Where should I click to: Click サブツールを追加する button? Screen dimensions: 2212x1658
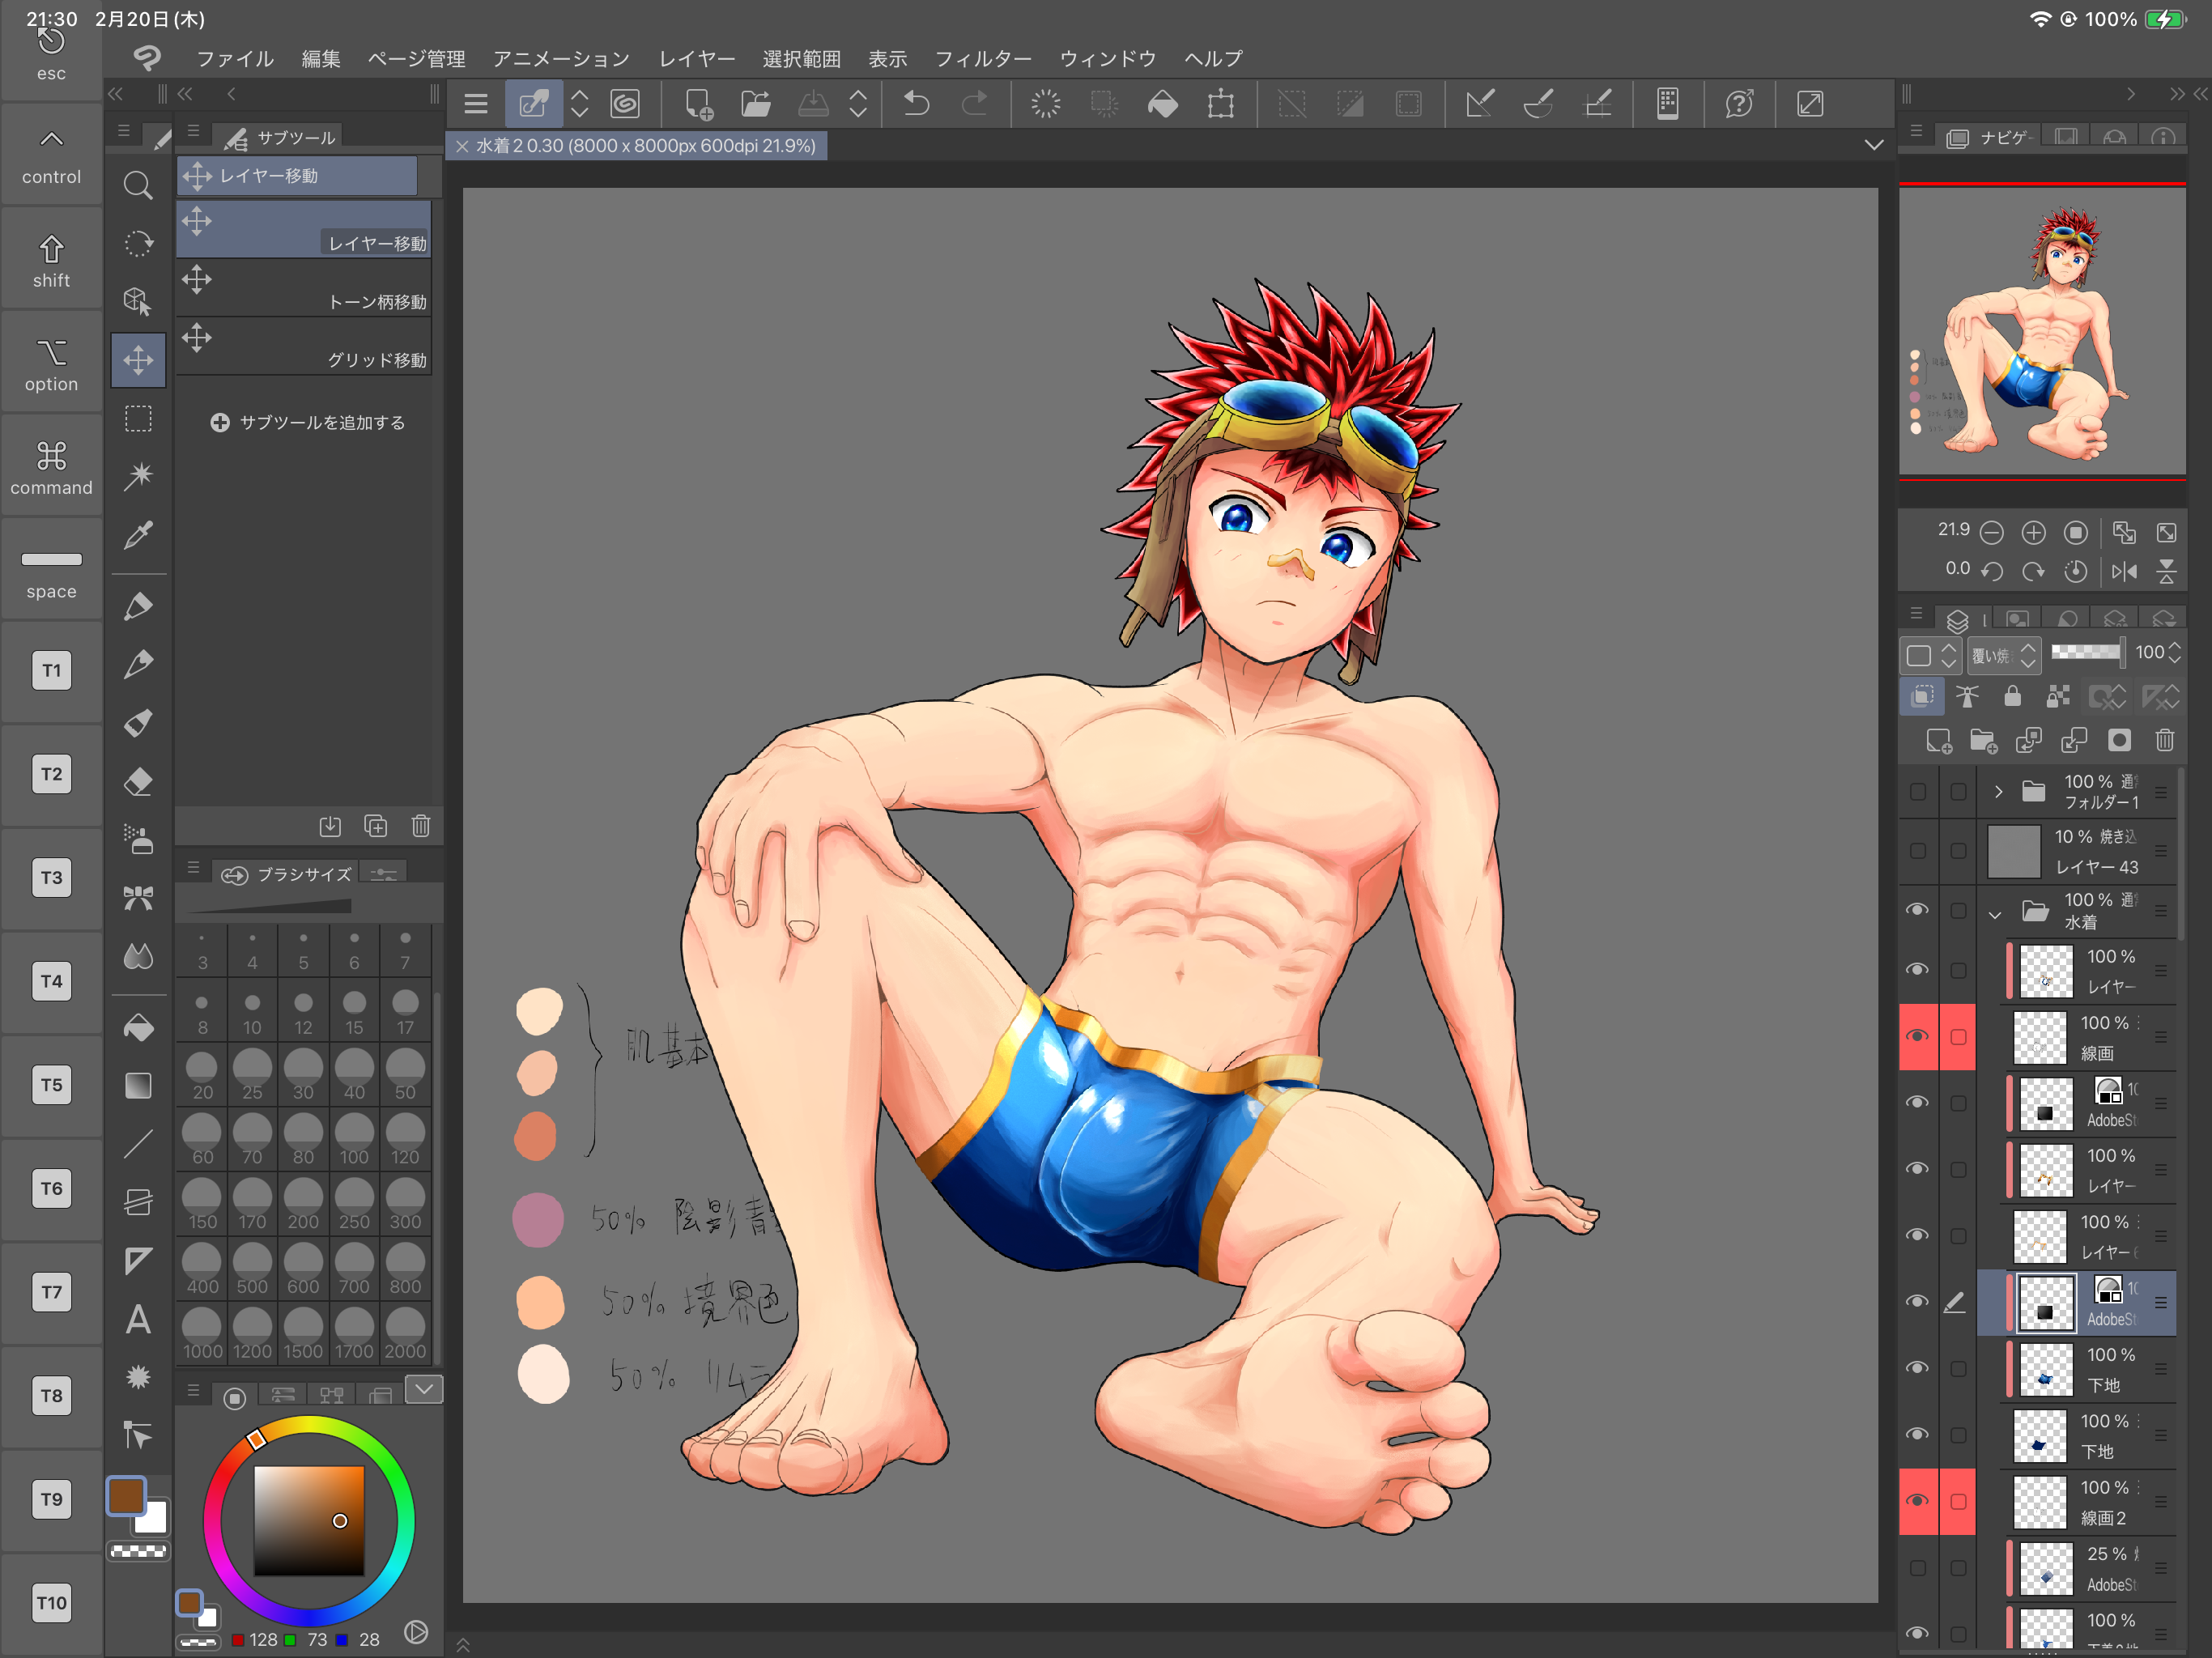[308, 422]
